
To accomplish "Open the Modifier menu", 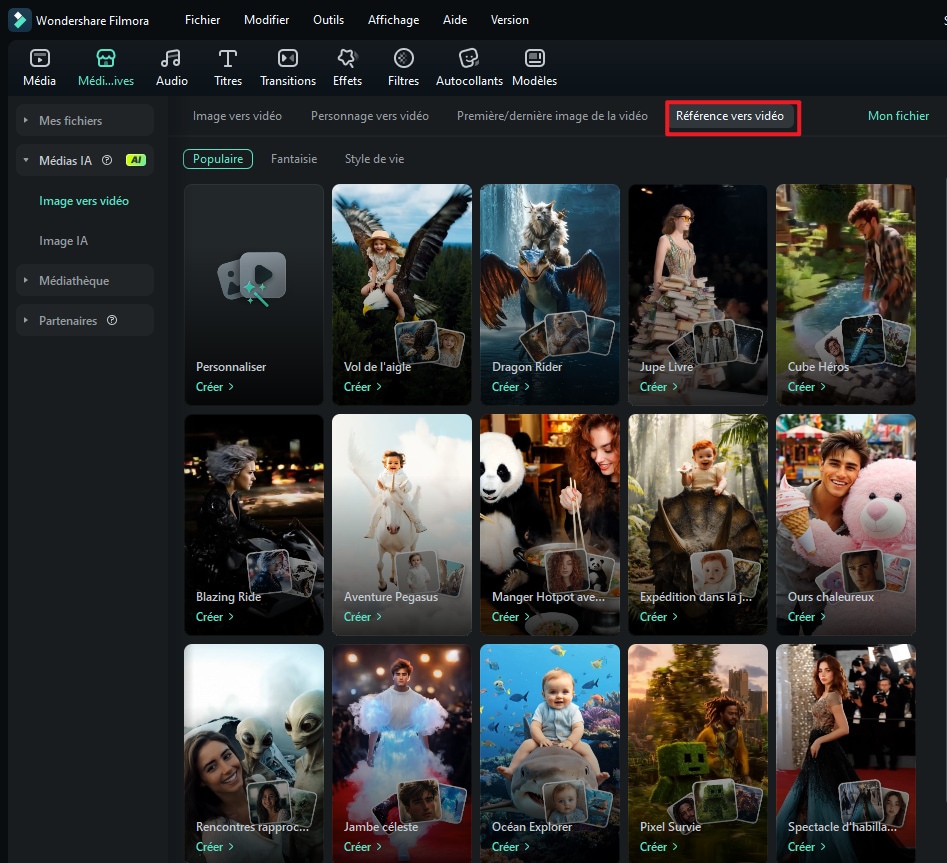I will coord(266,20).
